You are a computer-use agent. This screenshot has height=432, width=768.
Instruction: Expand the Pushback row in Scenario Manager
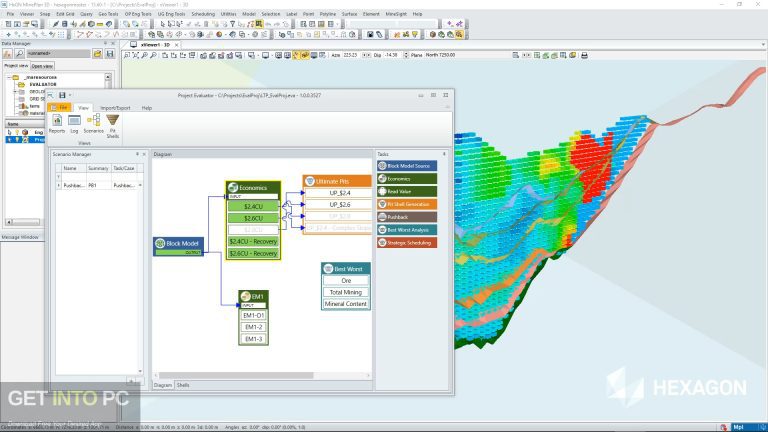click(57, 185)
